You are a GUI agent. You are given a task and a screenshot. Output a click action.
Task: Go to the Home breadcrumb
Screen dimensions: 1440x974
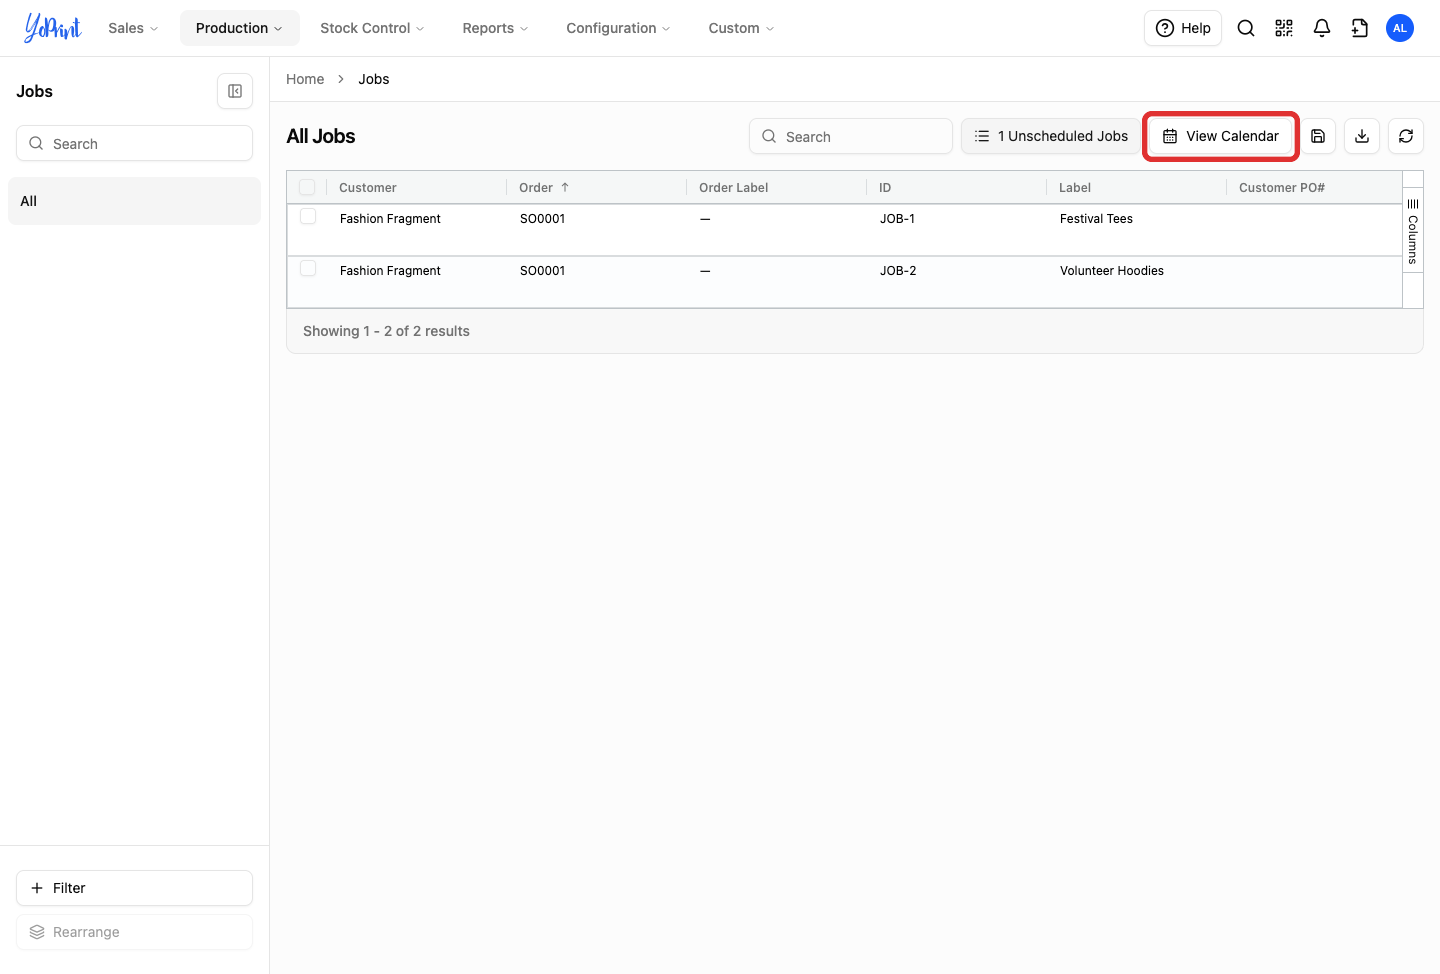[x=305, y=79]
